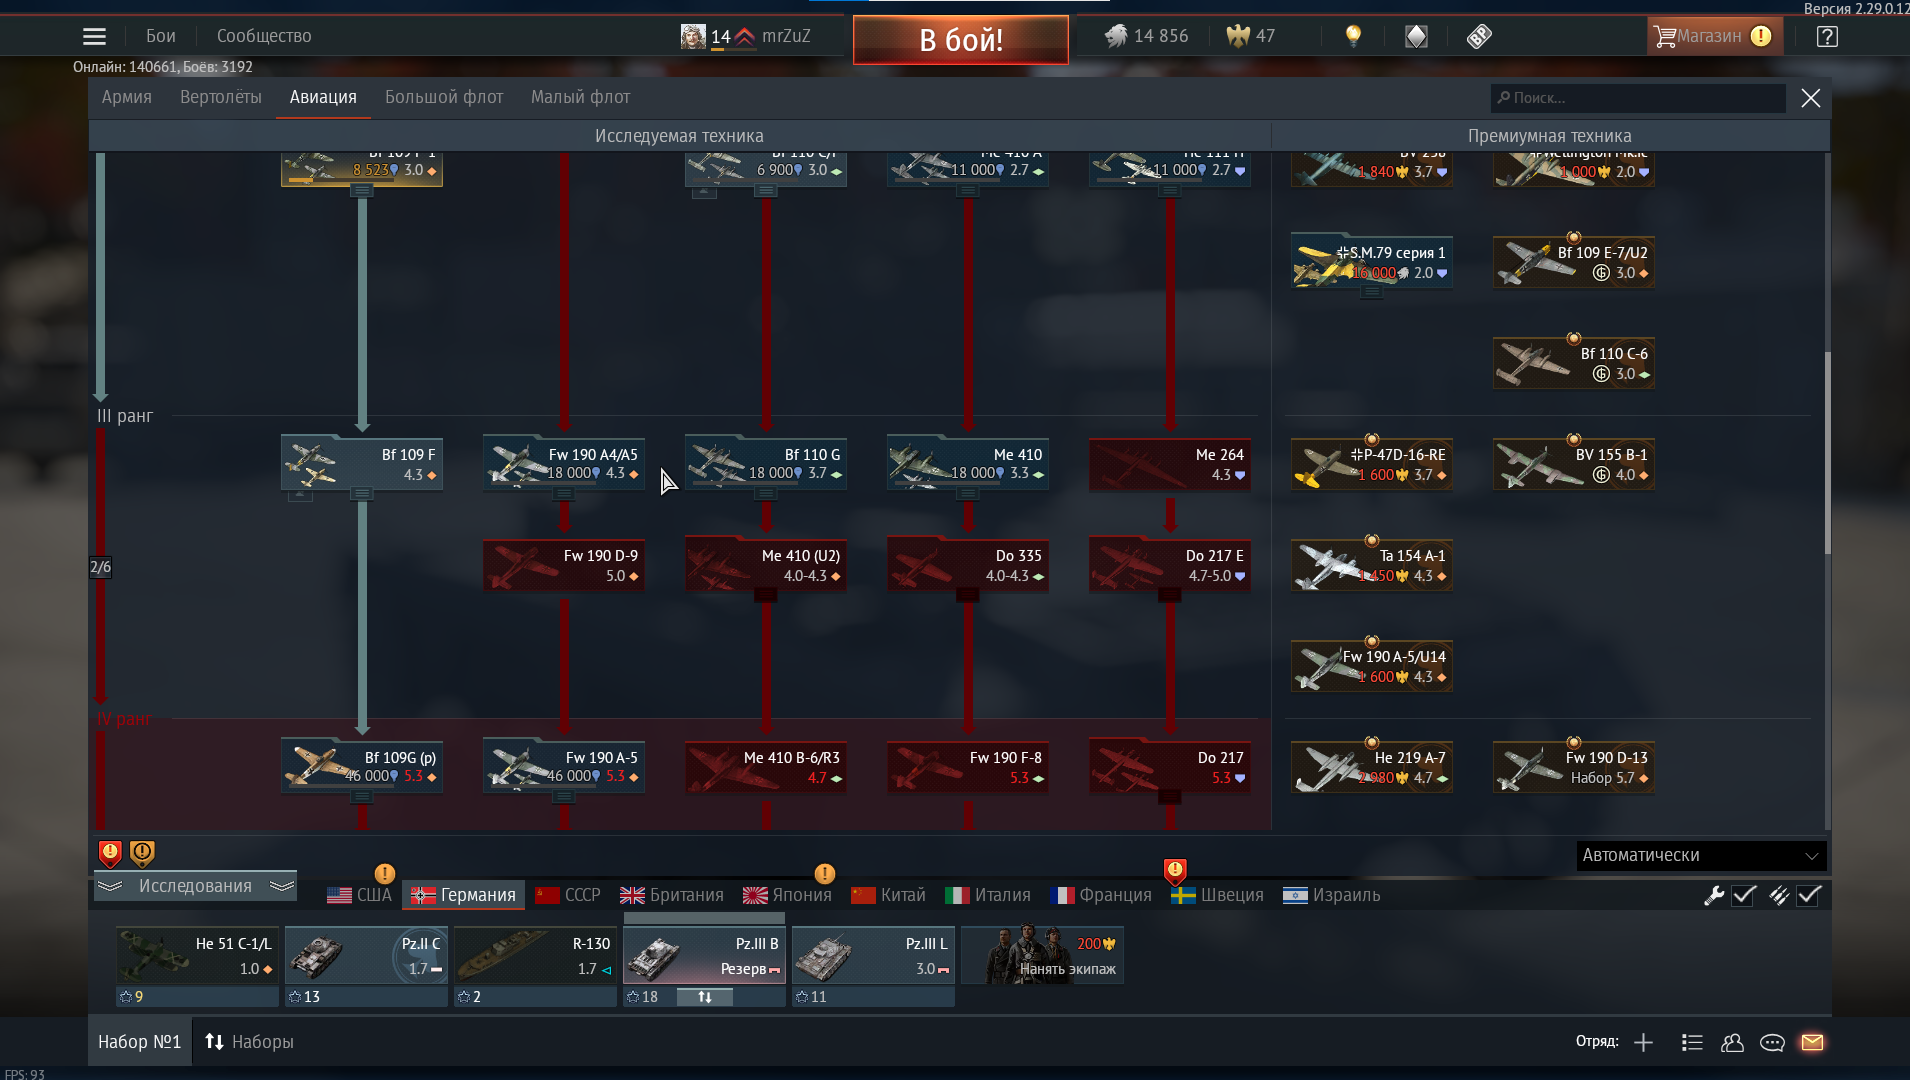The image size is (1910, 1080).
Task: Select the Fw 190 D-13 pack aircraft
Action: (1574, 767)
